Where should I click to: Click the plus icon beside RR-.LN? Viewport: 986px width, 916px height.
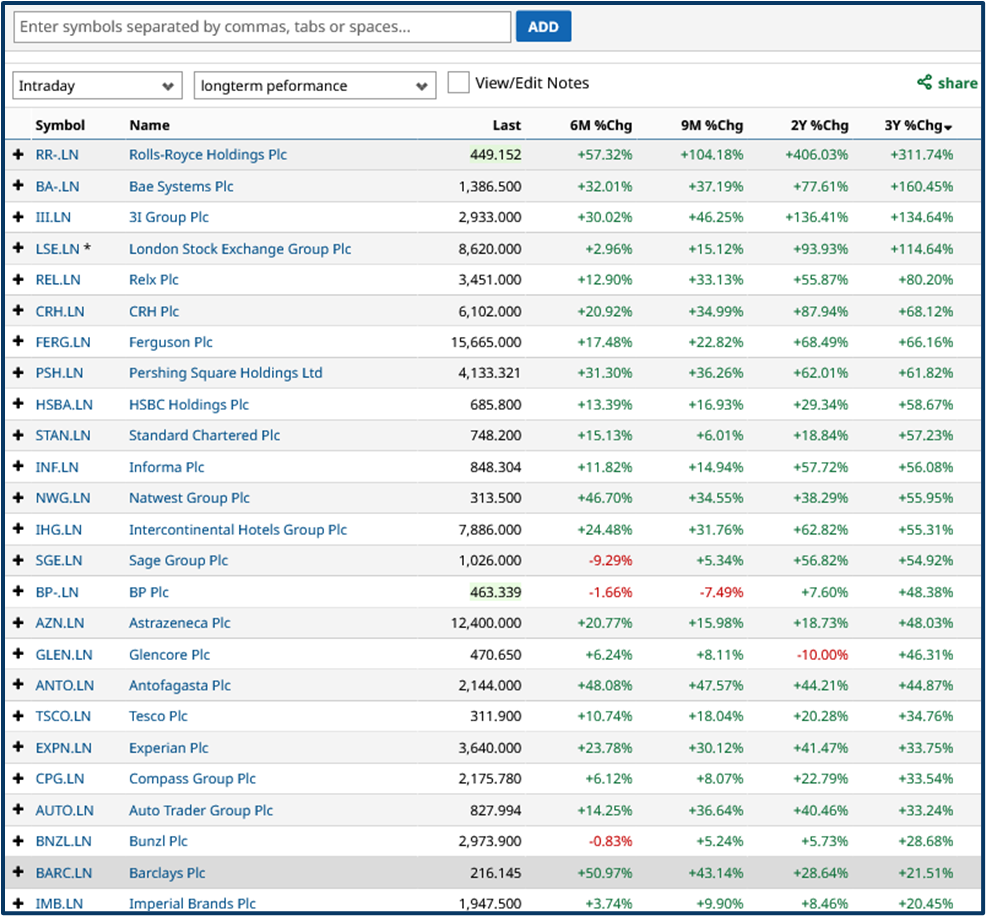(19, 155)
